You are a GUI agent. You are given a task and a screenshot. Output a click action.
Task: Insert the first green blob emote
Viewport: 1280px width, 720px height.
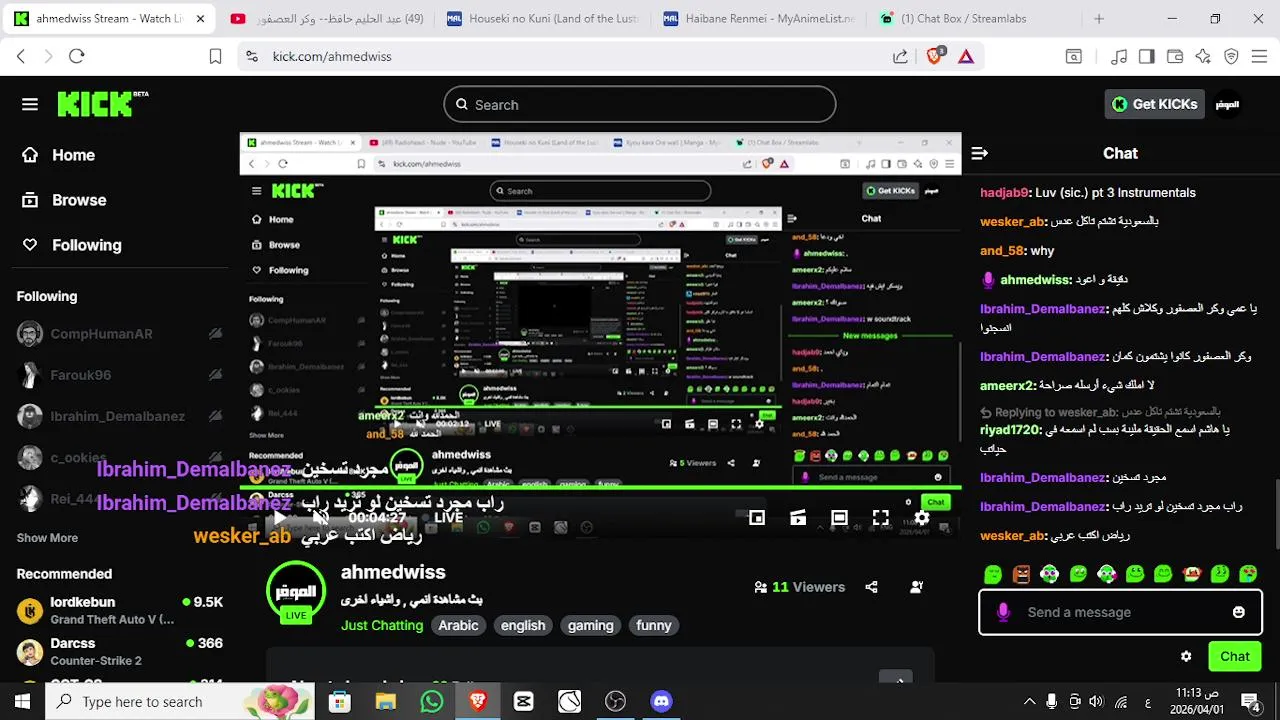point(992,574)
